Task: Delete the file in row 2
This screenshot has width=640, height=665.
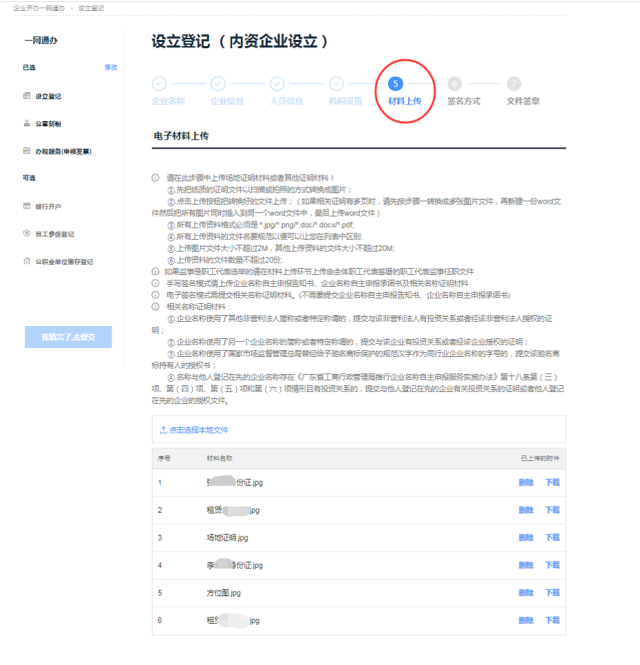Action: (x=526, y=510)
